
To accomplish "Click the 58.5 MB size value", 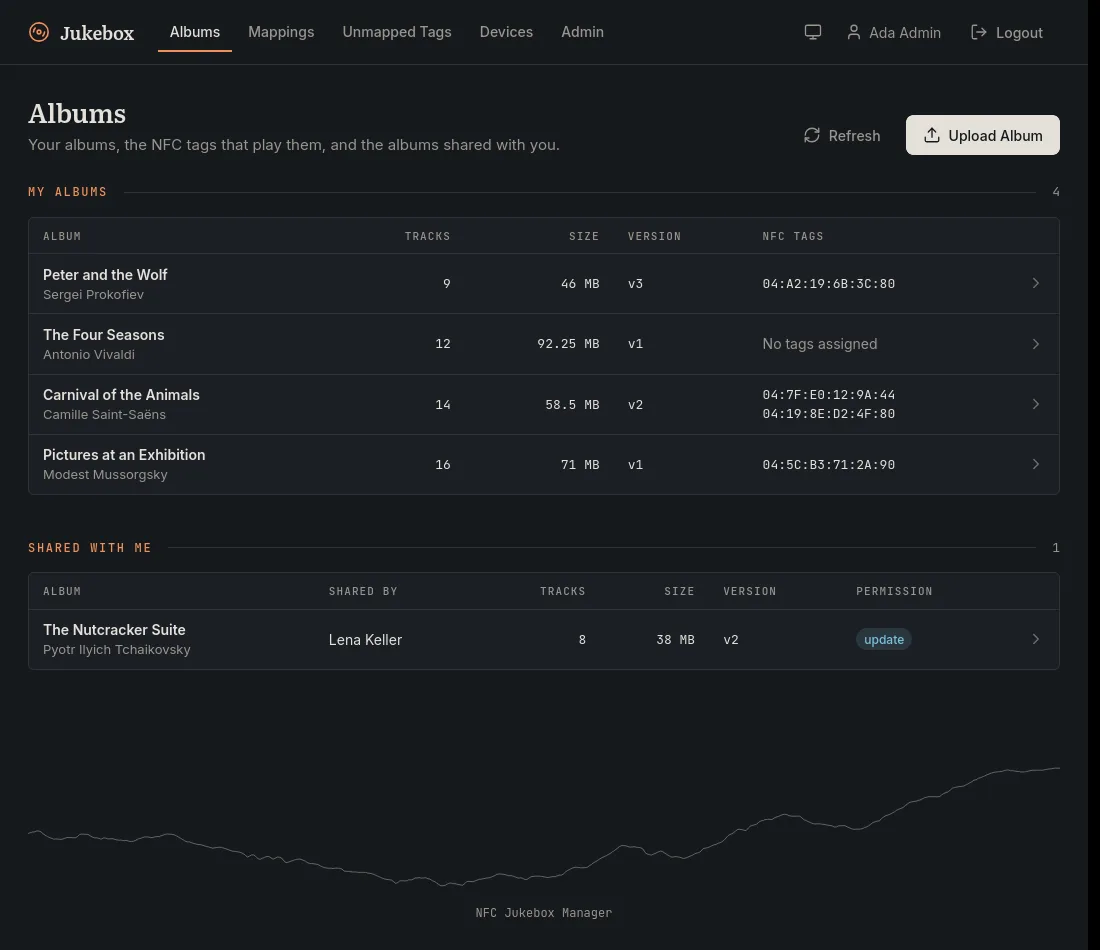I will tap(572, 405).
